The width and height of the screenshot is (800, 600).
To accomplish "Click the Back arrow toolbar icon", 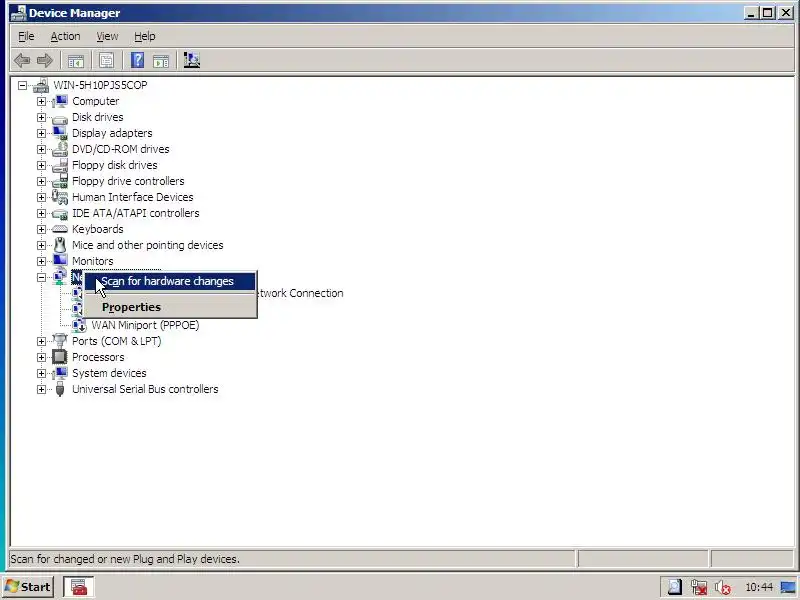I will point(22,61).
